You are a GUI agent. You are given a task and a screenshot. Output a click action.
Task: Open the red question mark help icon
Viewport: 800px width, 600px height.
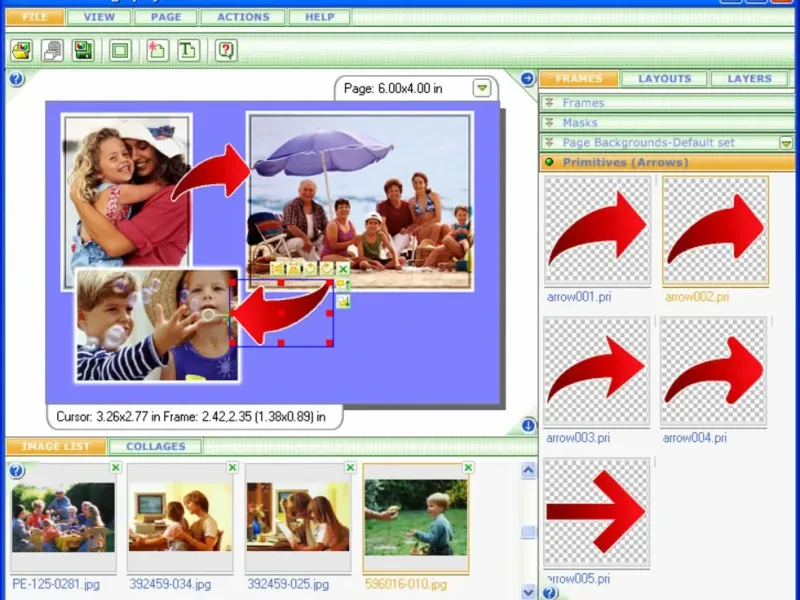click(x=226, y=51)
